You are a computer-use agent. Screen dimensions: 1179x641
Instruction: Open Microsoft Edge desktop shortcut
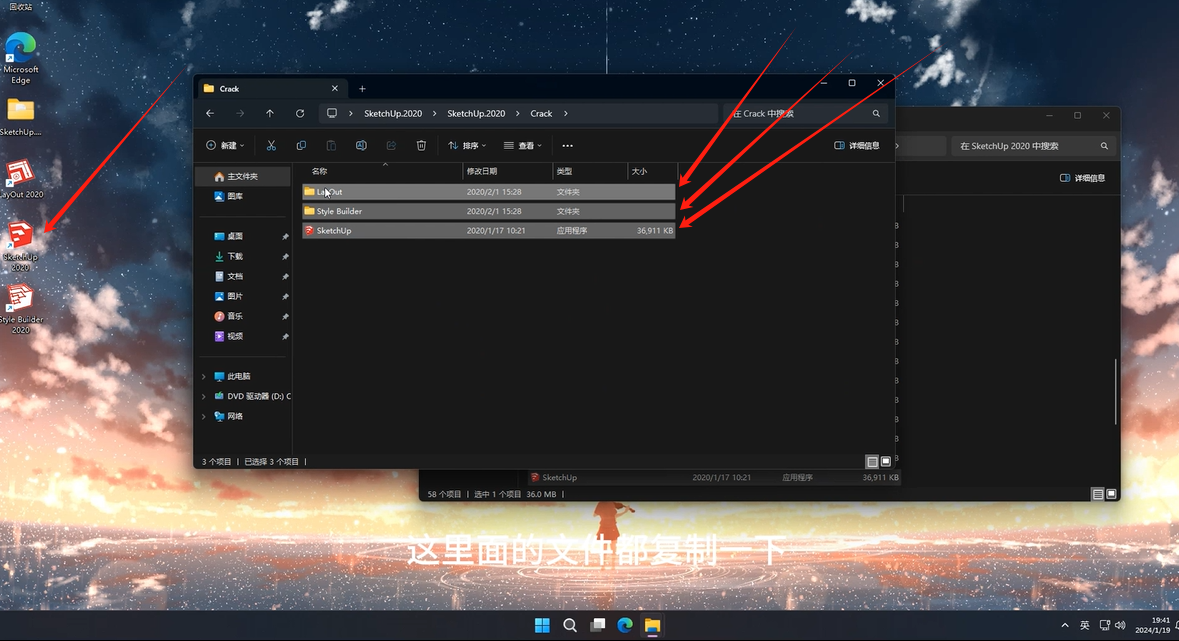coord(20,58)
